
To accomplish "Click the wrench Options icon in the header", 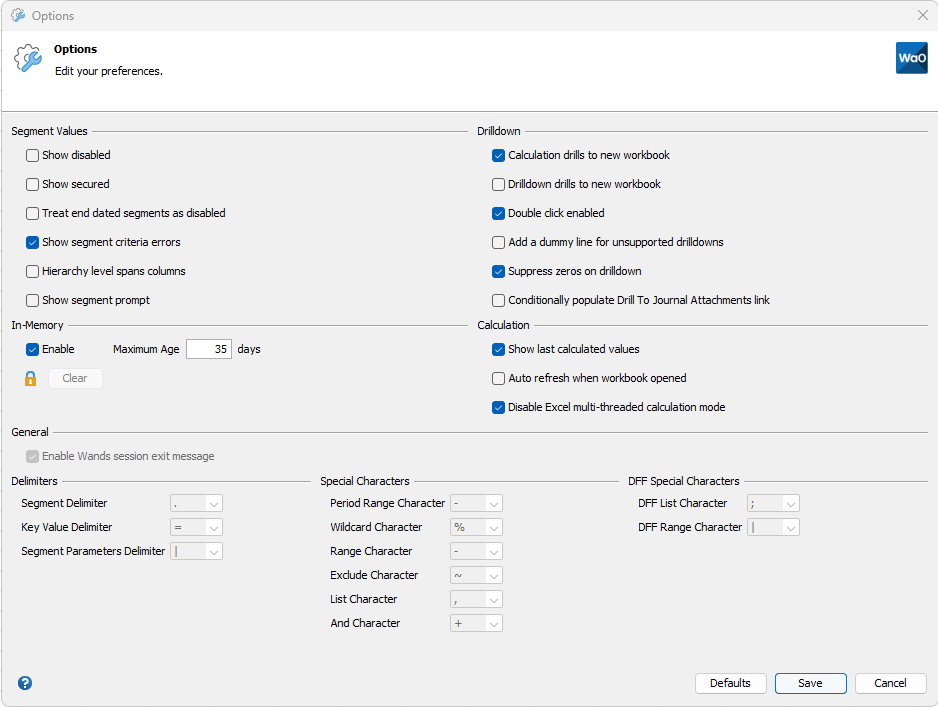I will 27,58.
